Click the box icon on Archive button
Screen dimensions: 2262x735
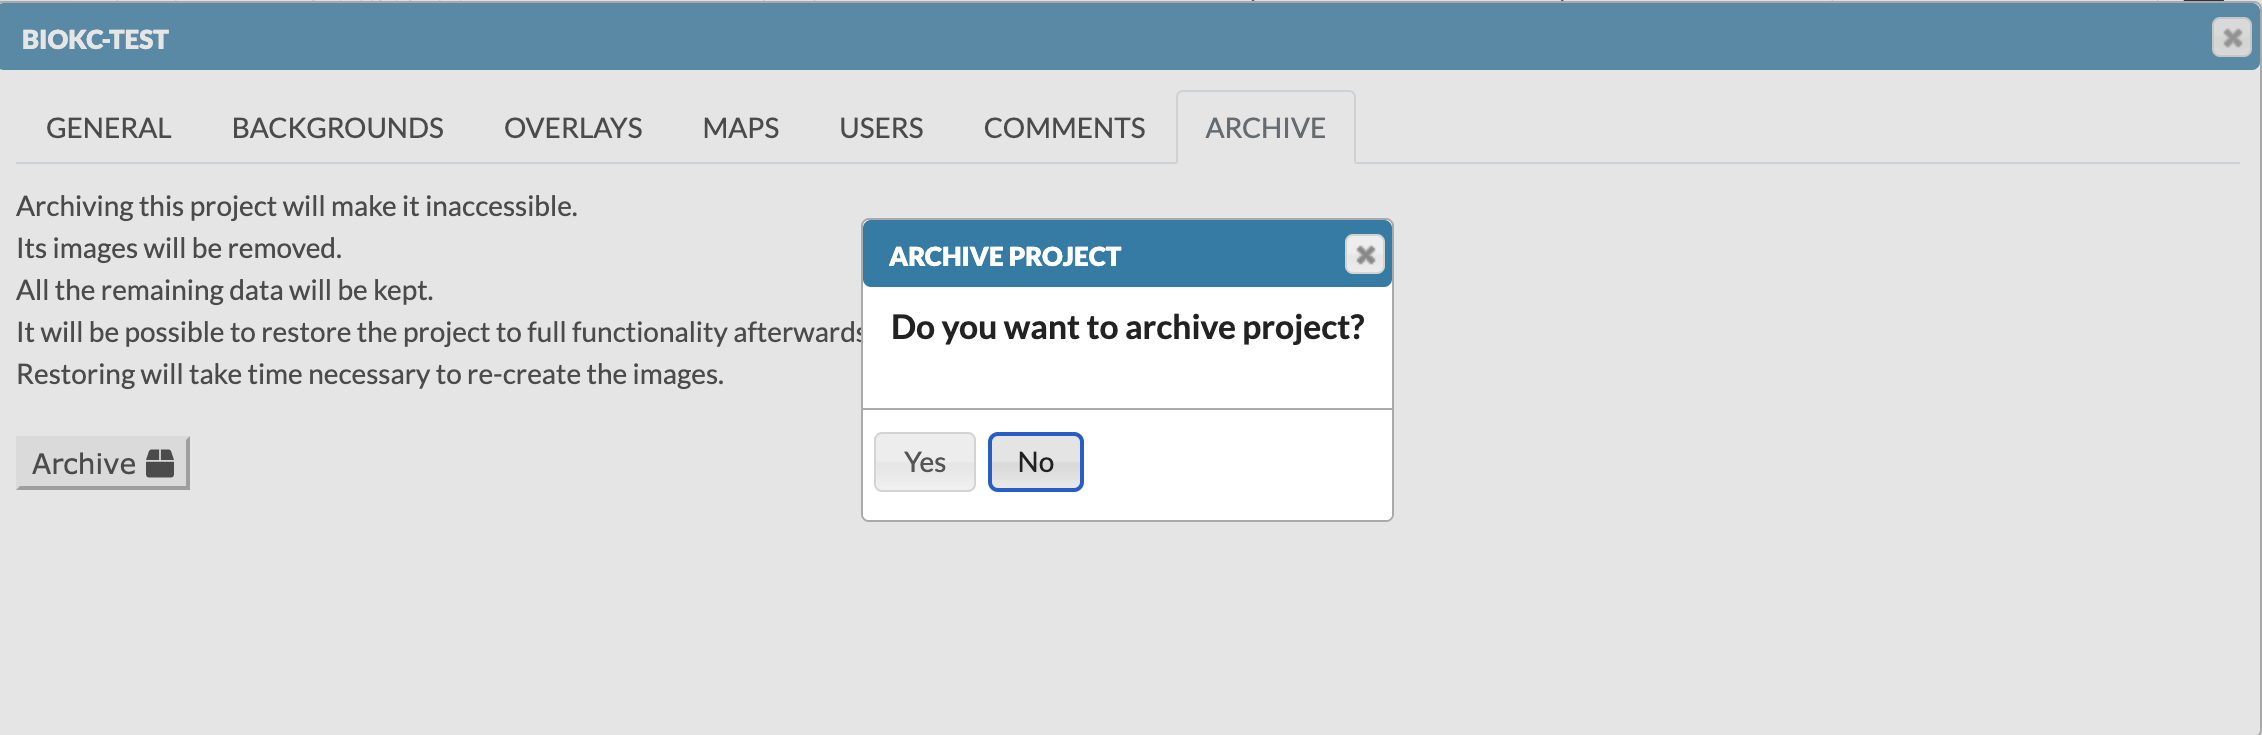tap(160, 463)
